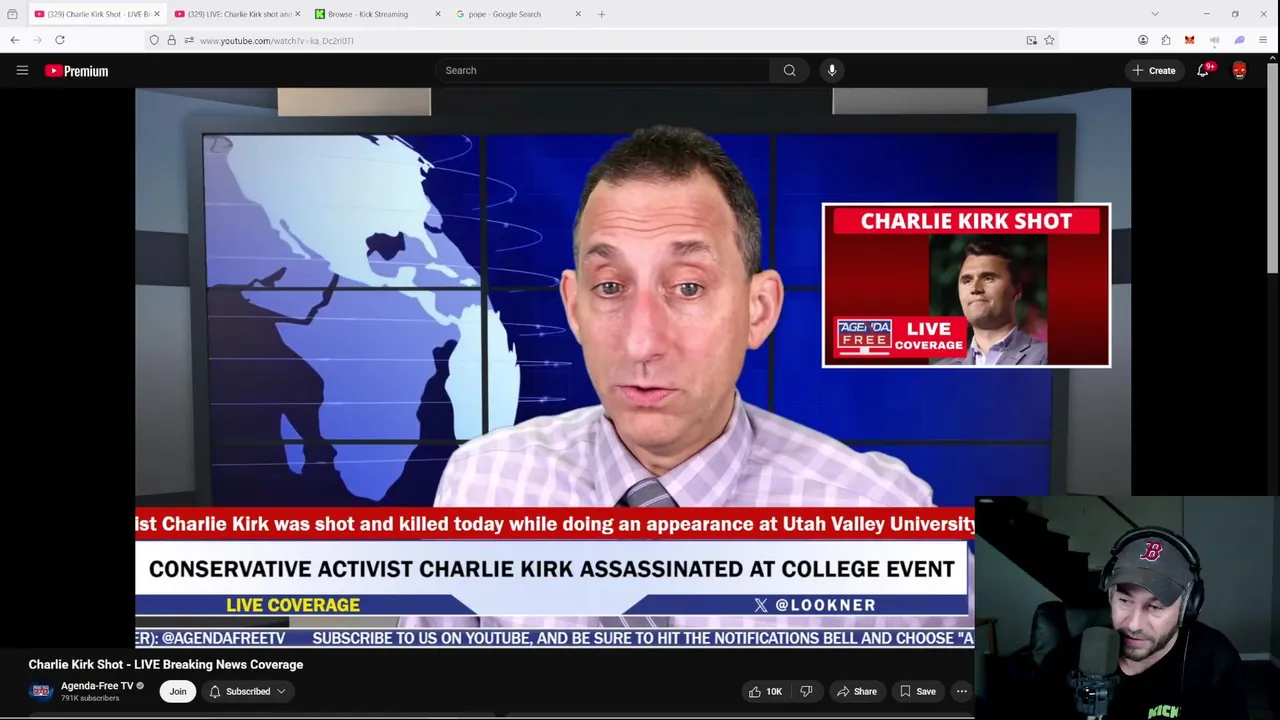Open picture-in-picture icon in address bar
1280x720 pixels.
[x=1031, y=40]
